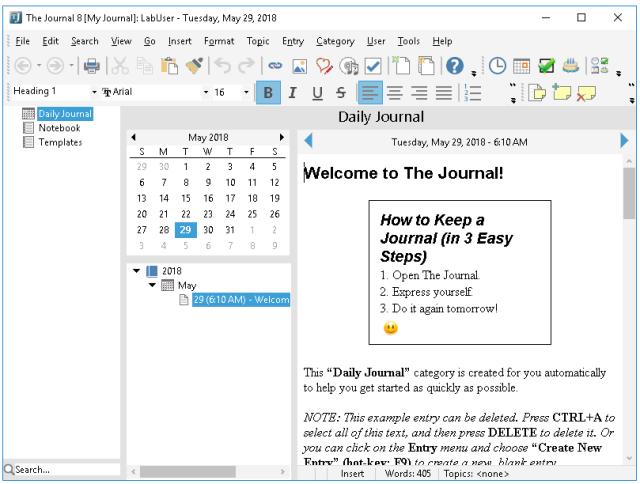Open the Heading 1 style dropdown
640x484 pixels.
94,92
